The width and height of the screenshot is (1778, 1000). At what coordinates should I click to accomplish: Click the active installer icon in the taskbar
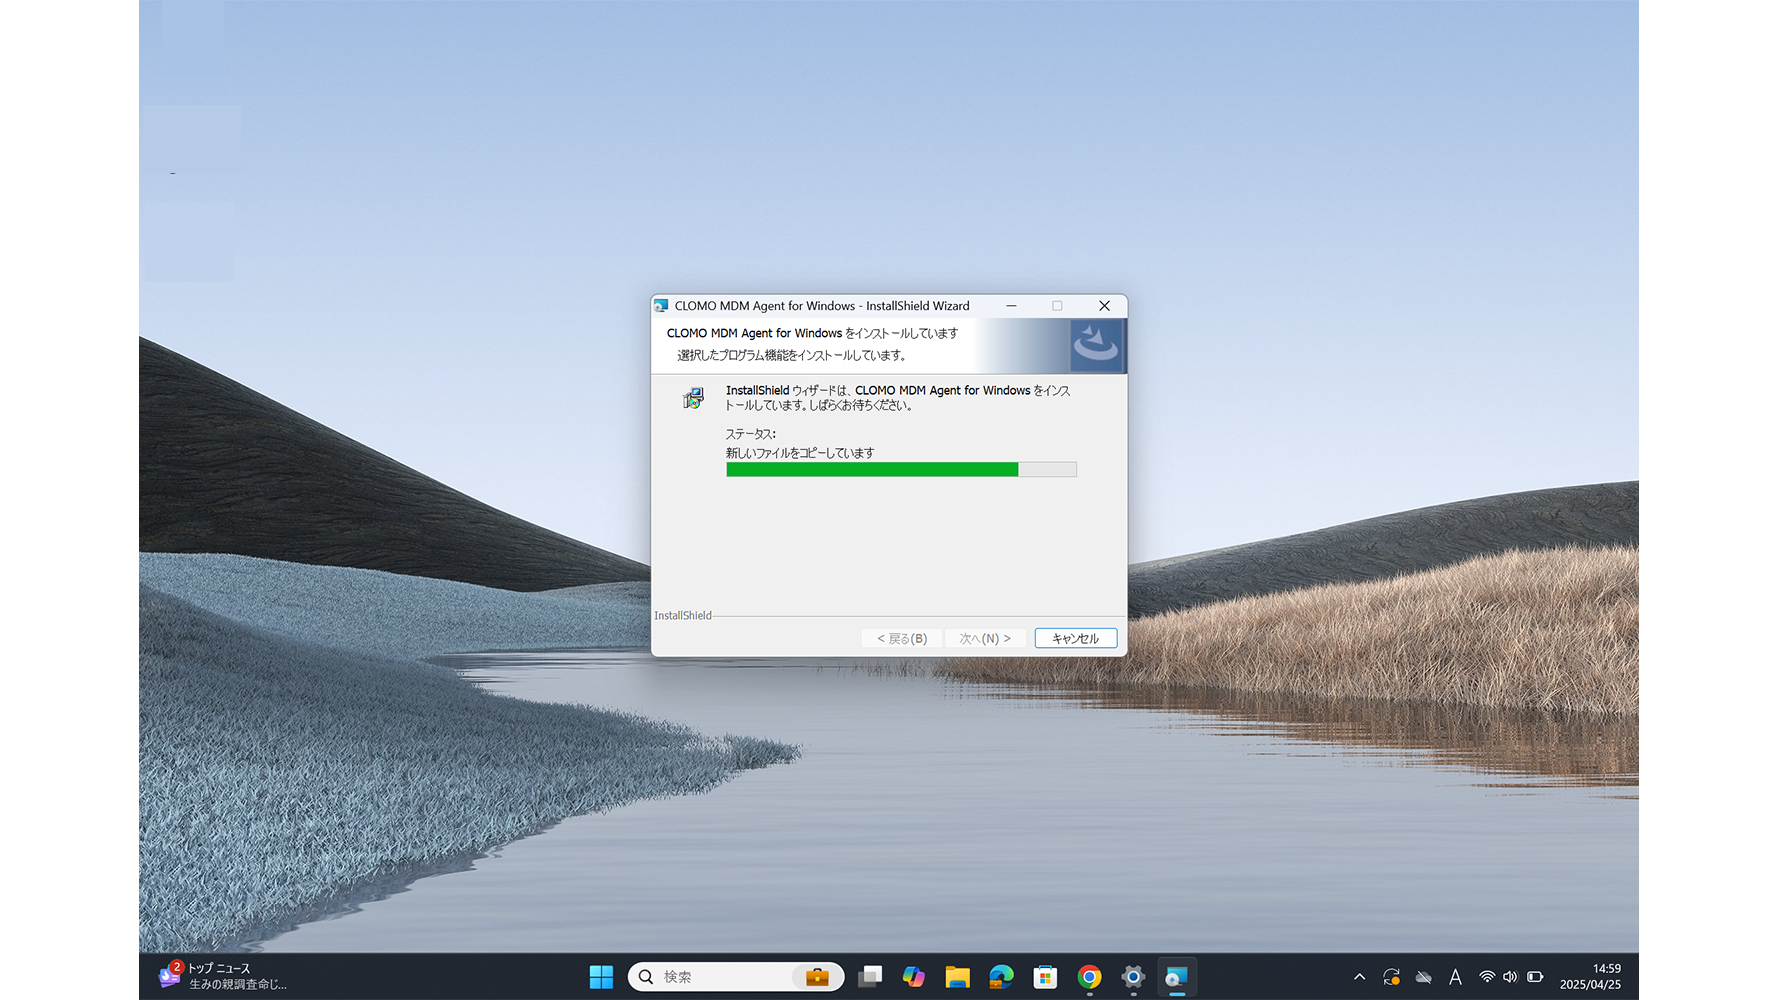click(1177, 977)
